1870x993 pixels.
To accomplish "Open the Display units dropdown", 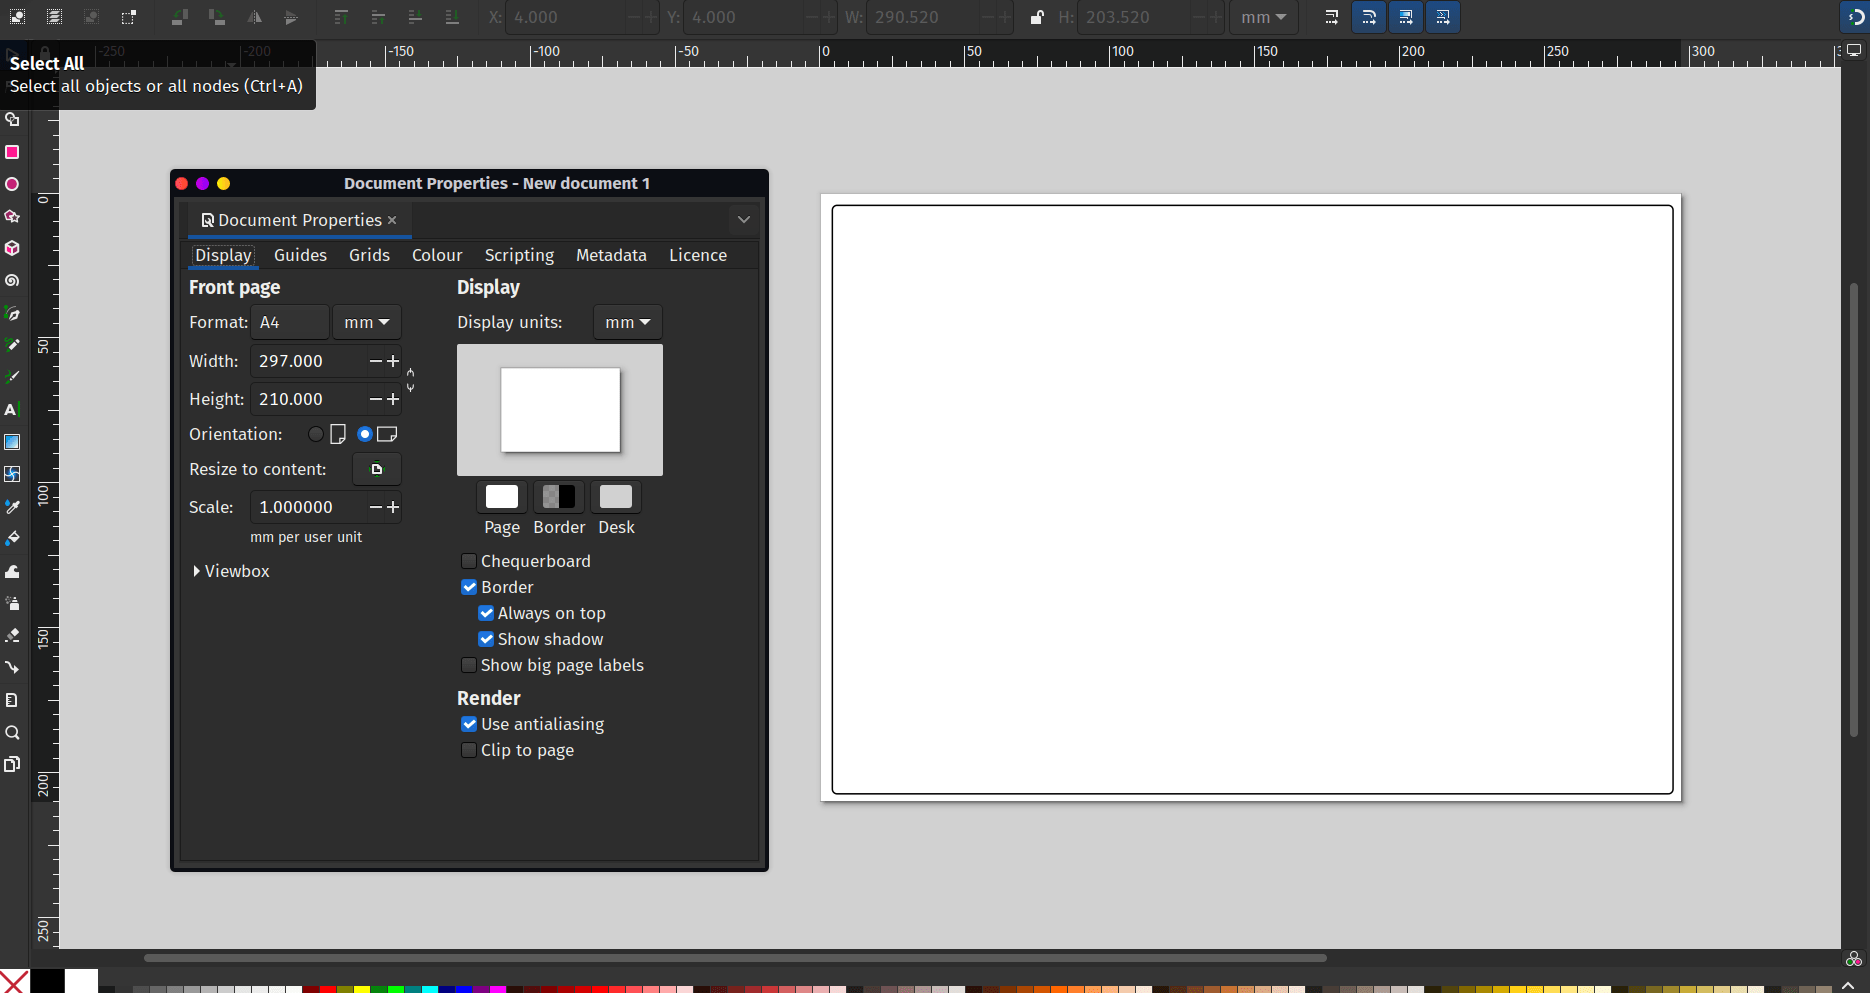I will tap(627, 322).
